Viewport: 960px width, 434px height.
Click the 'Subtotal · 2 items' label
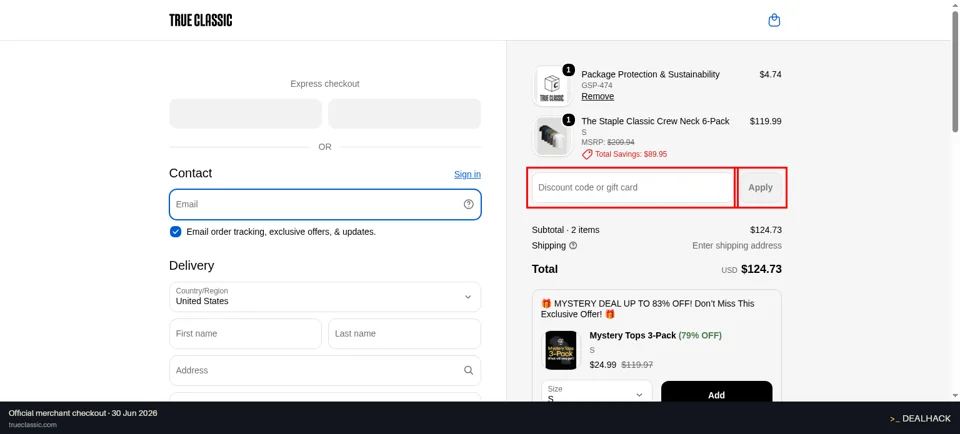(566, 230)
